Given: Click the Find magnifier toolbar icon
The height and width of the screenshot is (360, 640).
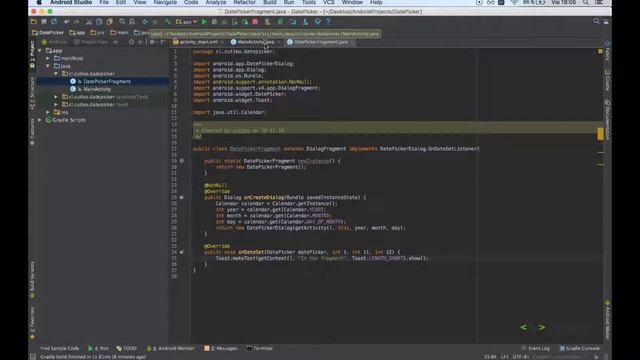Looking at the screenshot, I should pyautogui.click(x=122, y=22).
